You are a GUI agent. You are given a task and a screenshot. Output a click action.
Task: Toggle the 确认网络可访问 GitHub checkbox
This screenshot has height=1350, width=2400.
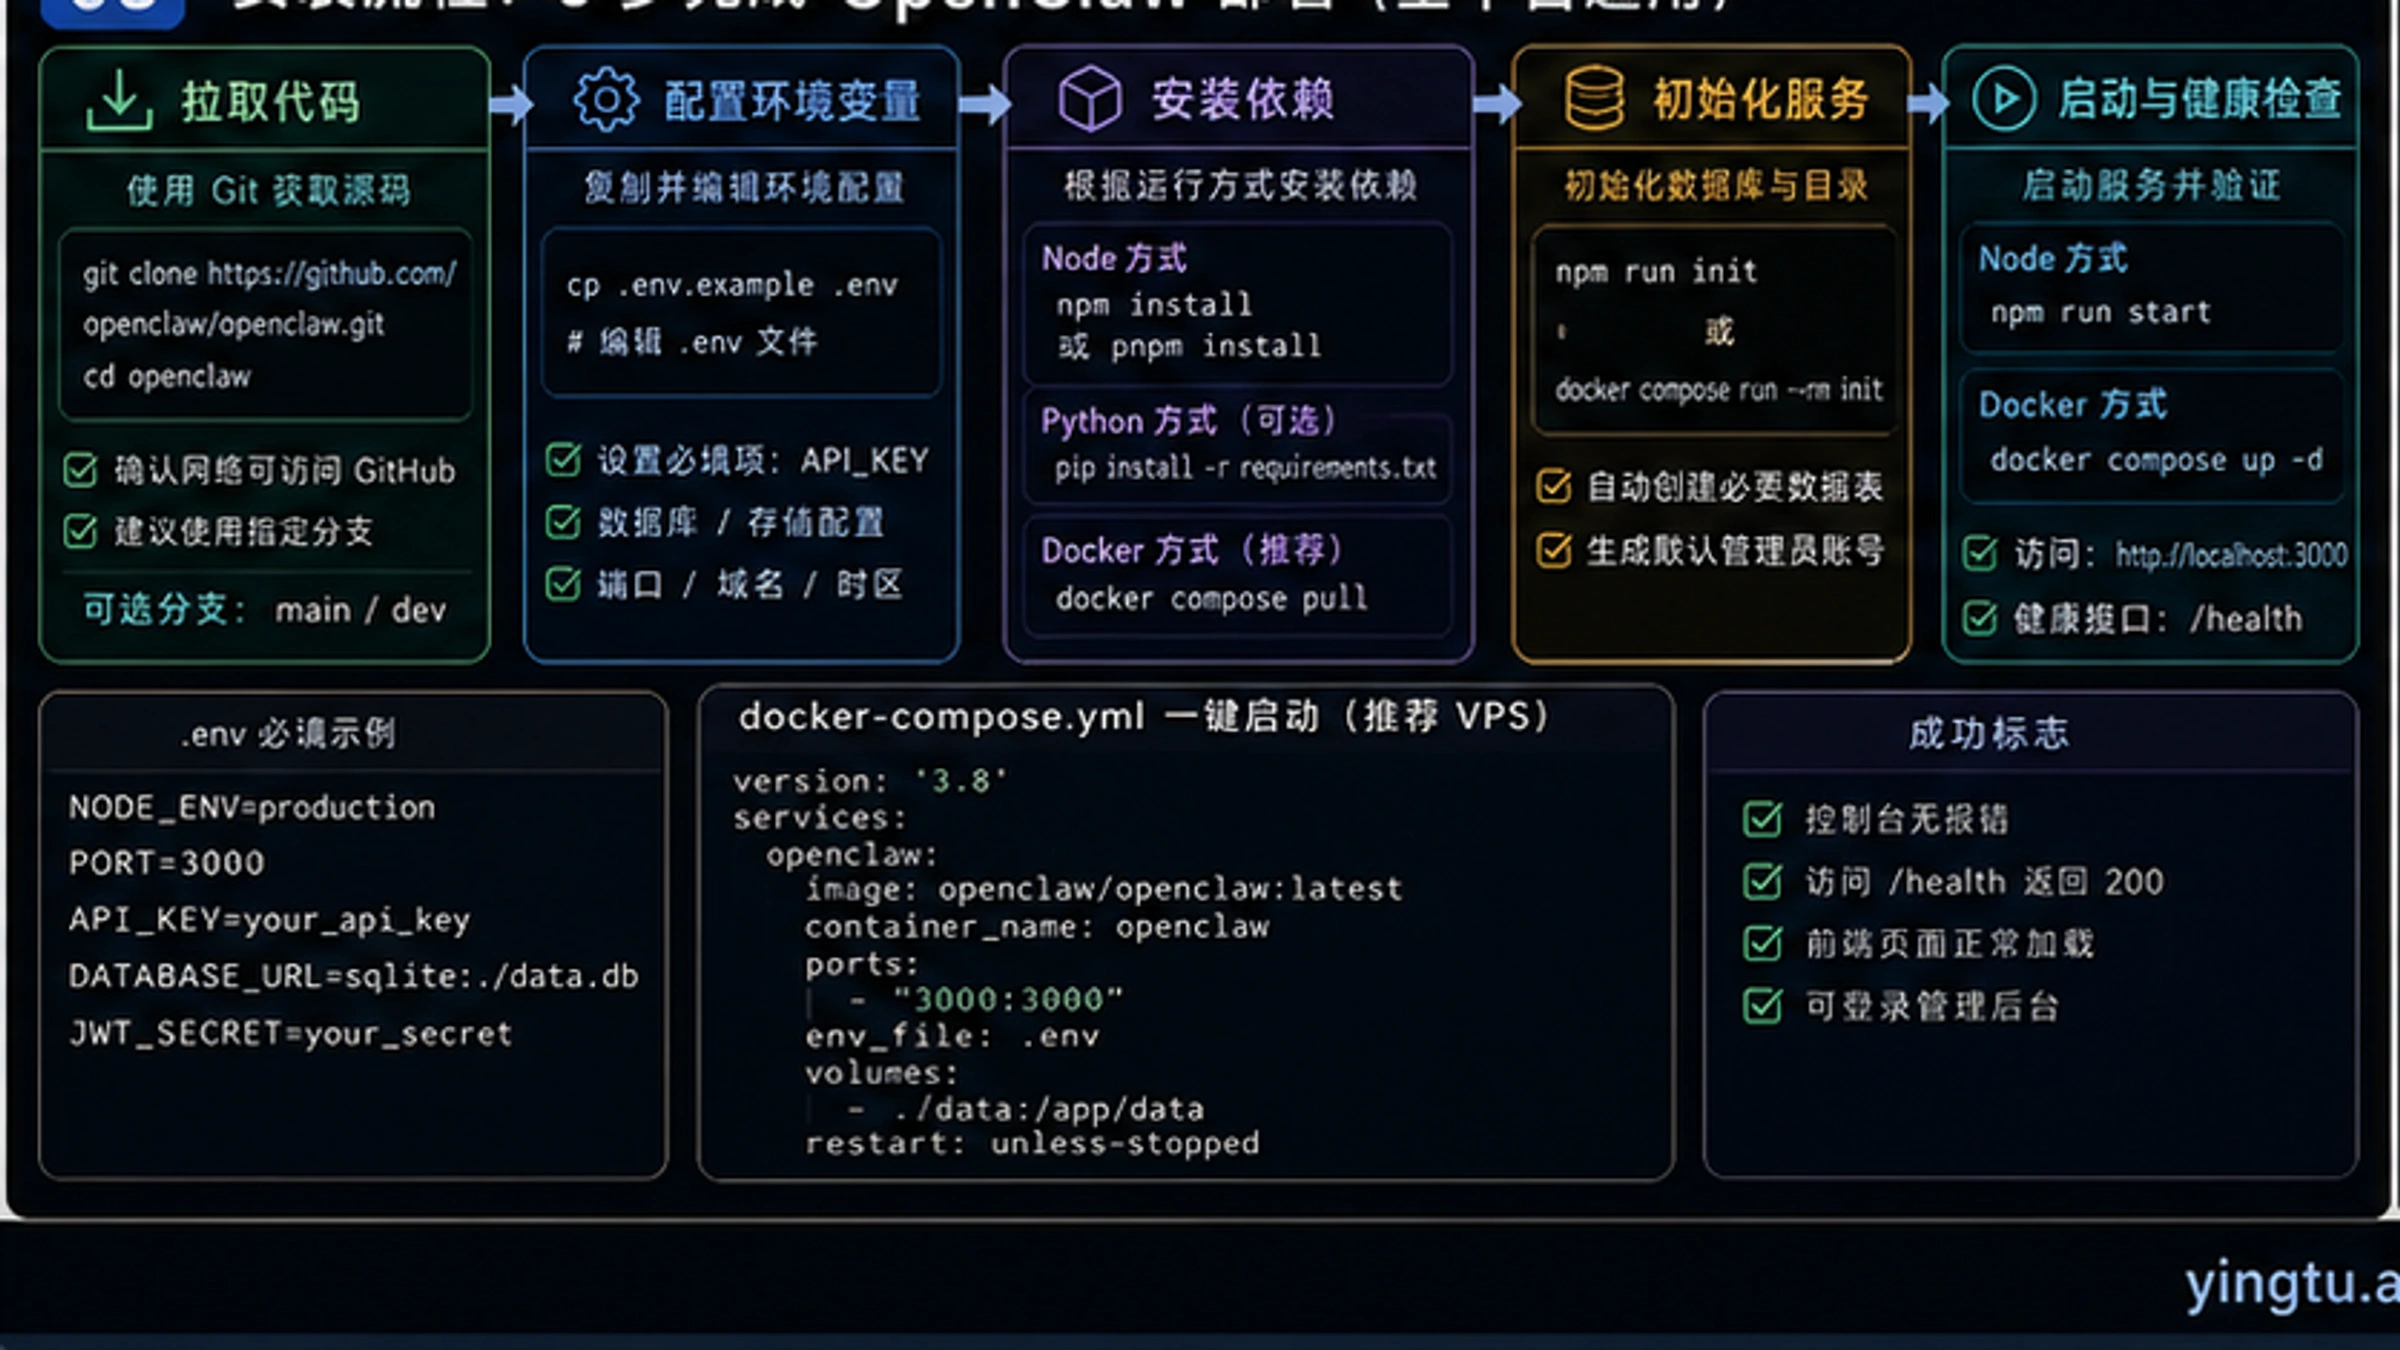coord(80,470)
